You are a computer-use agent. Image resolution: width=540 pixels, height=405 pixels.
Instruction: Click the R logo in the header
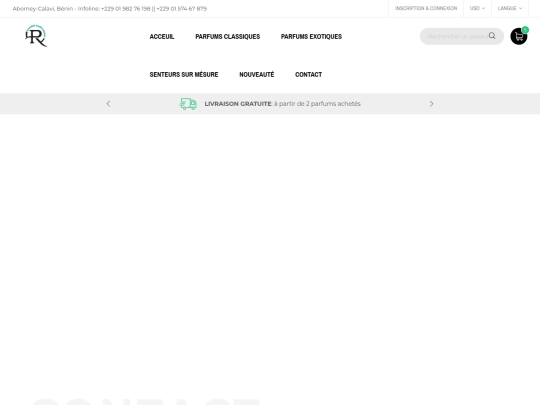[x=36, y=36]
